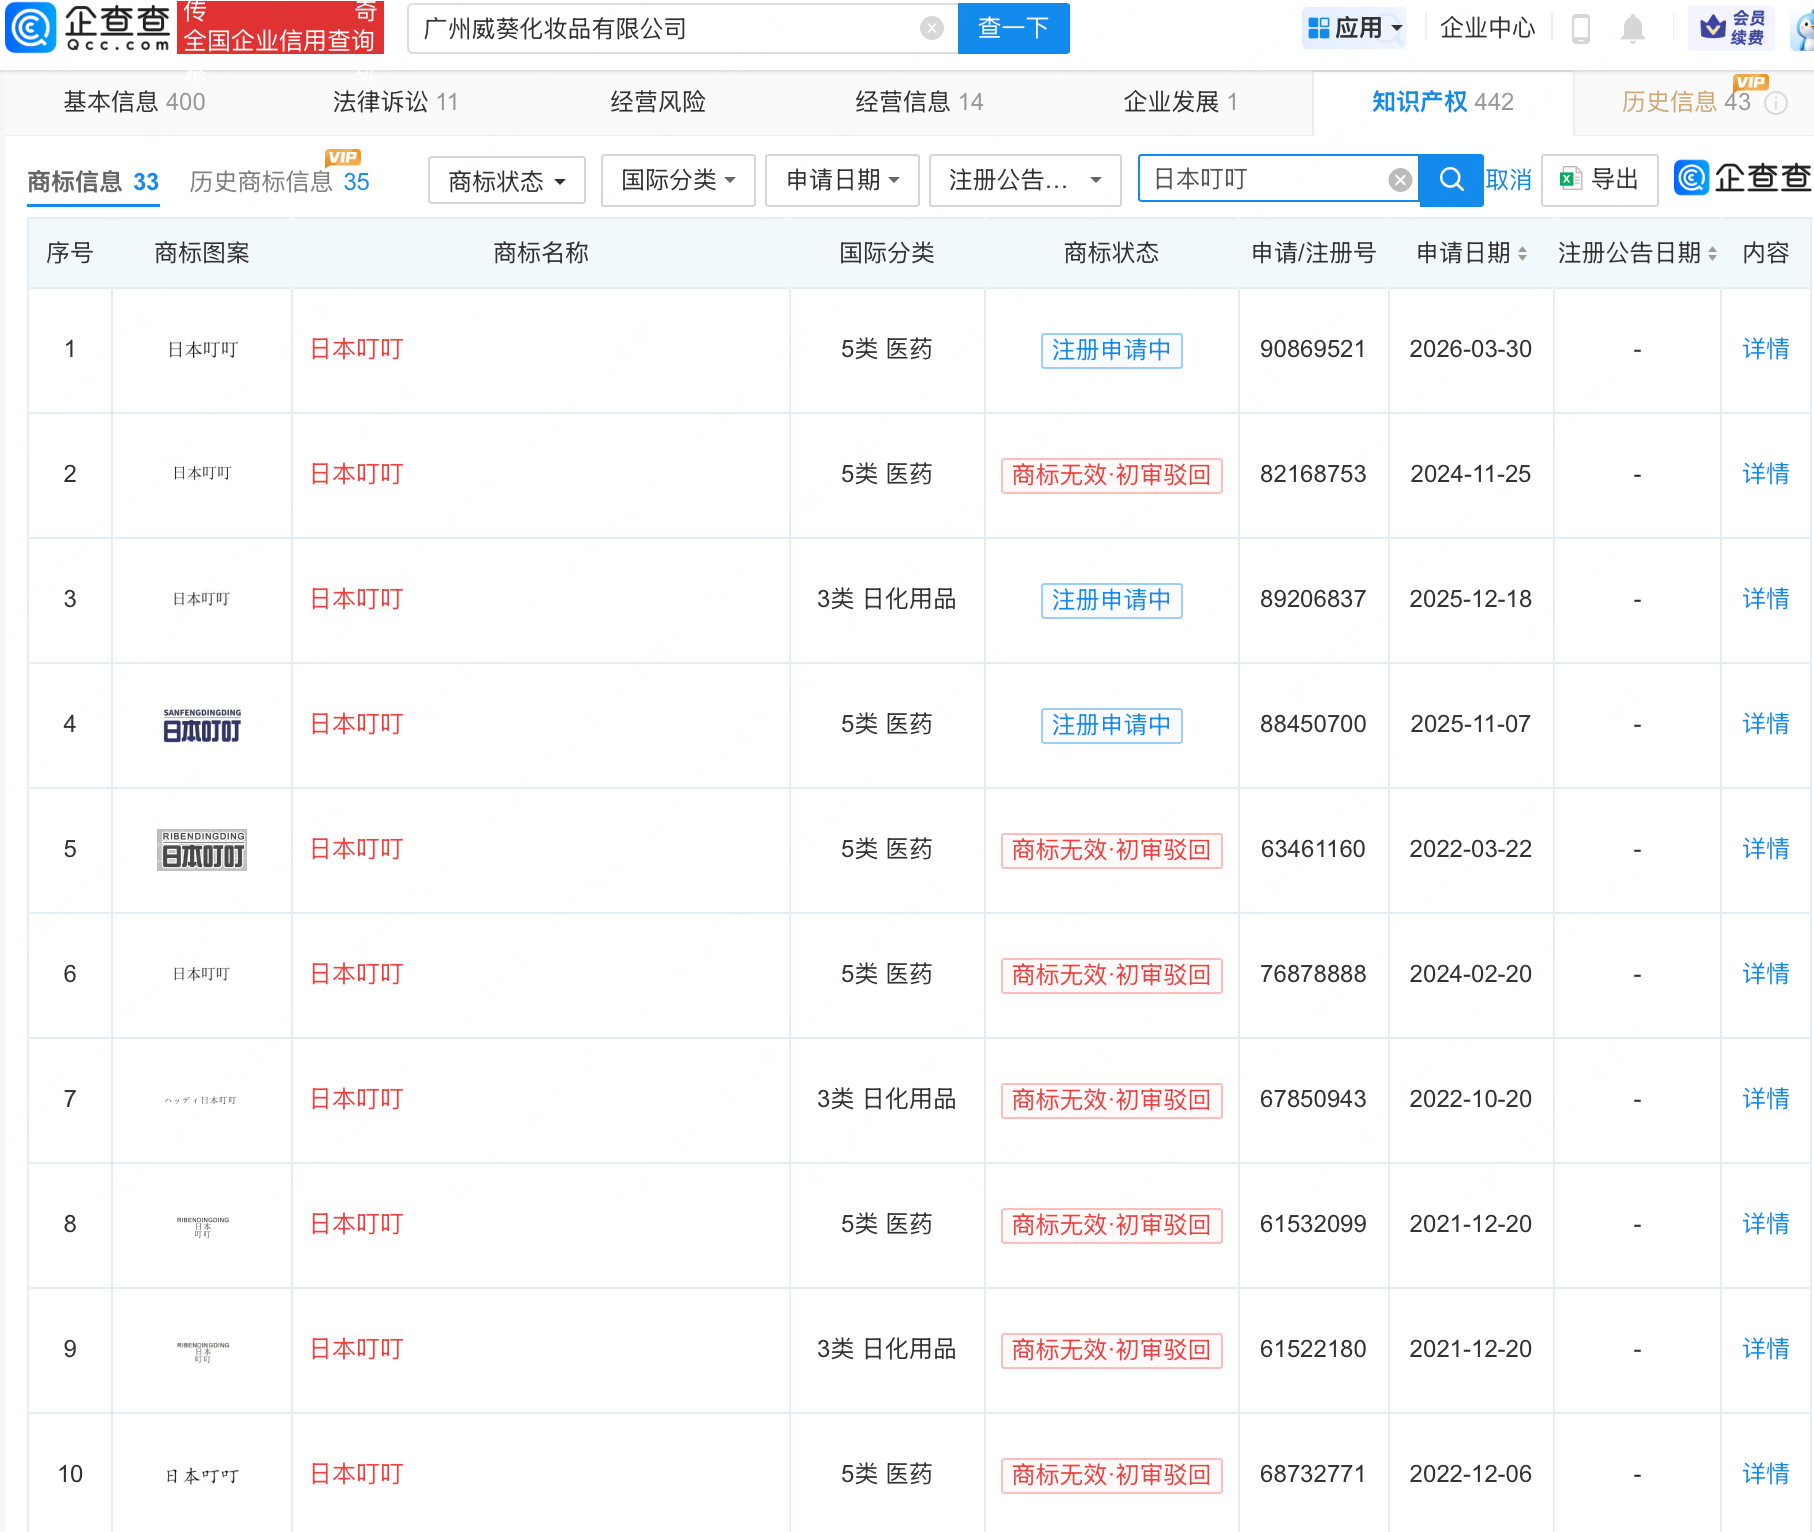
Task: Expand the 商标状态 filter dropdown
Action: (506, 181)
